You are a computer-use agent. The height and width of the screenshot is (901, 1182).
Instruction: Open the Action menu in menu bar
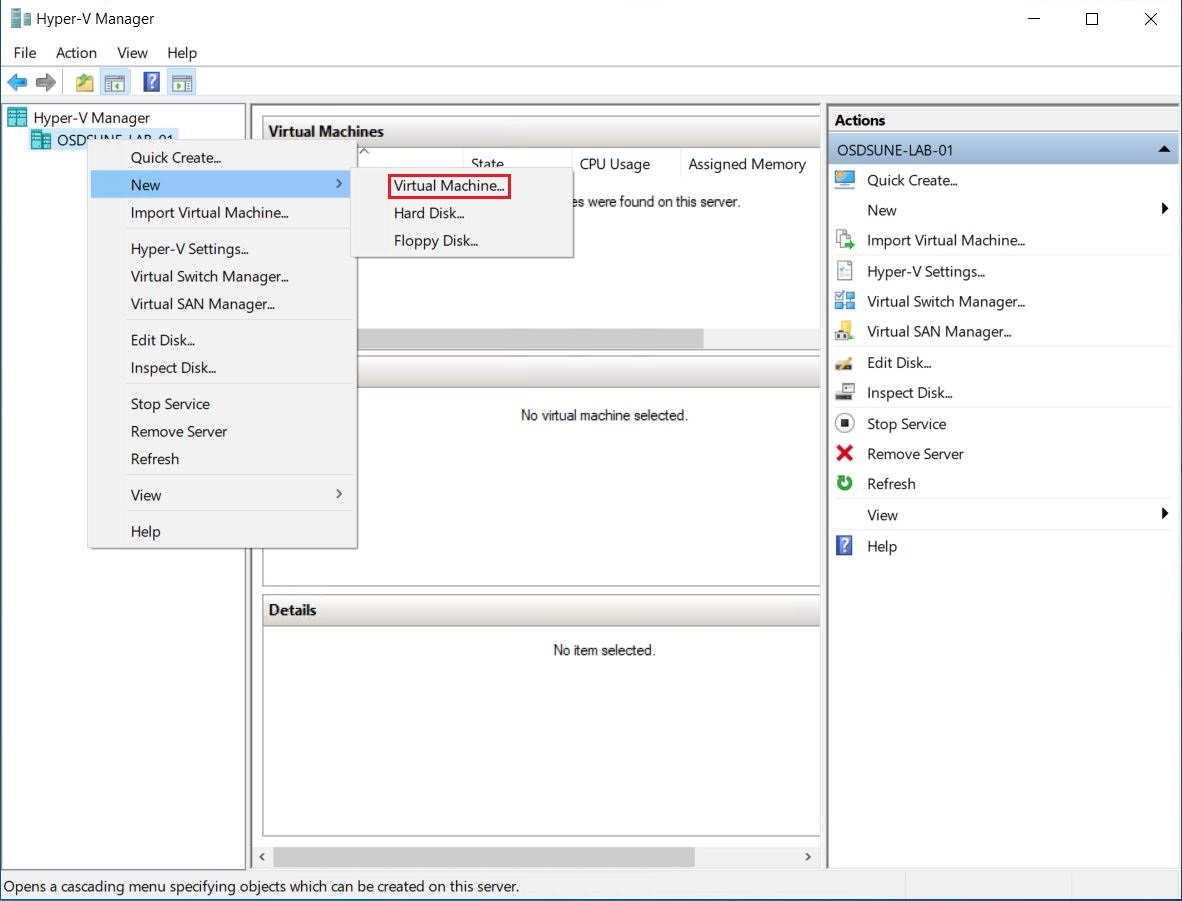76,53
